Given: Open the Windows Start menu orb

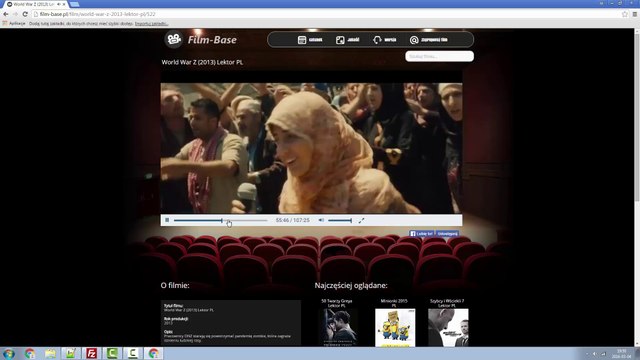Looking at the screenshot, I should [x=9, y=353].
